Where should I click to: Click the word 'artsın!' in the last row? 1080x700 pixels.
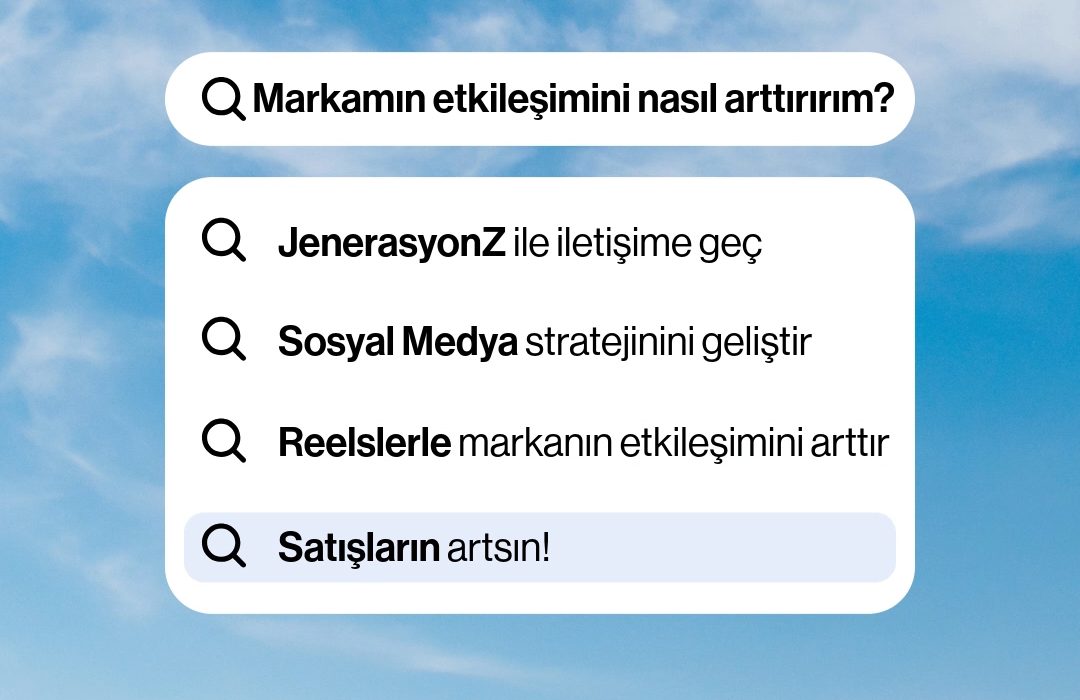pyautogui.click(x=498, y=548)
